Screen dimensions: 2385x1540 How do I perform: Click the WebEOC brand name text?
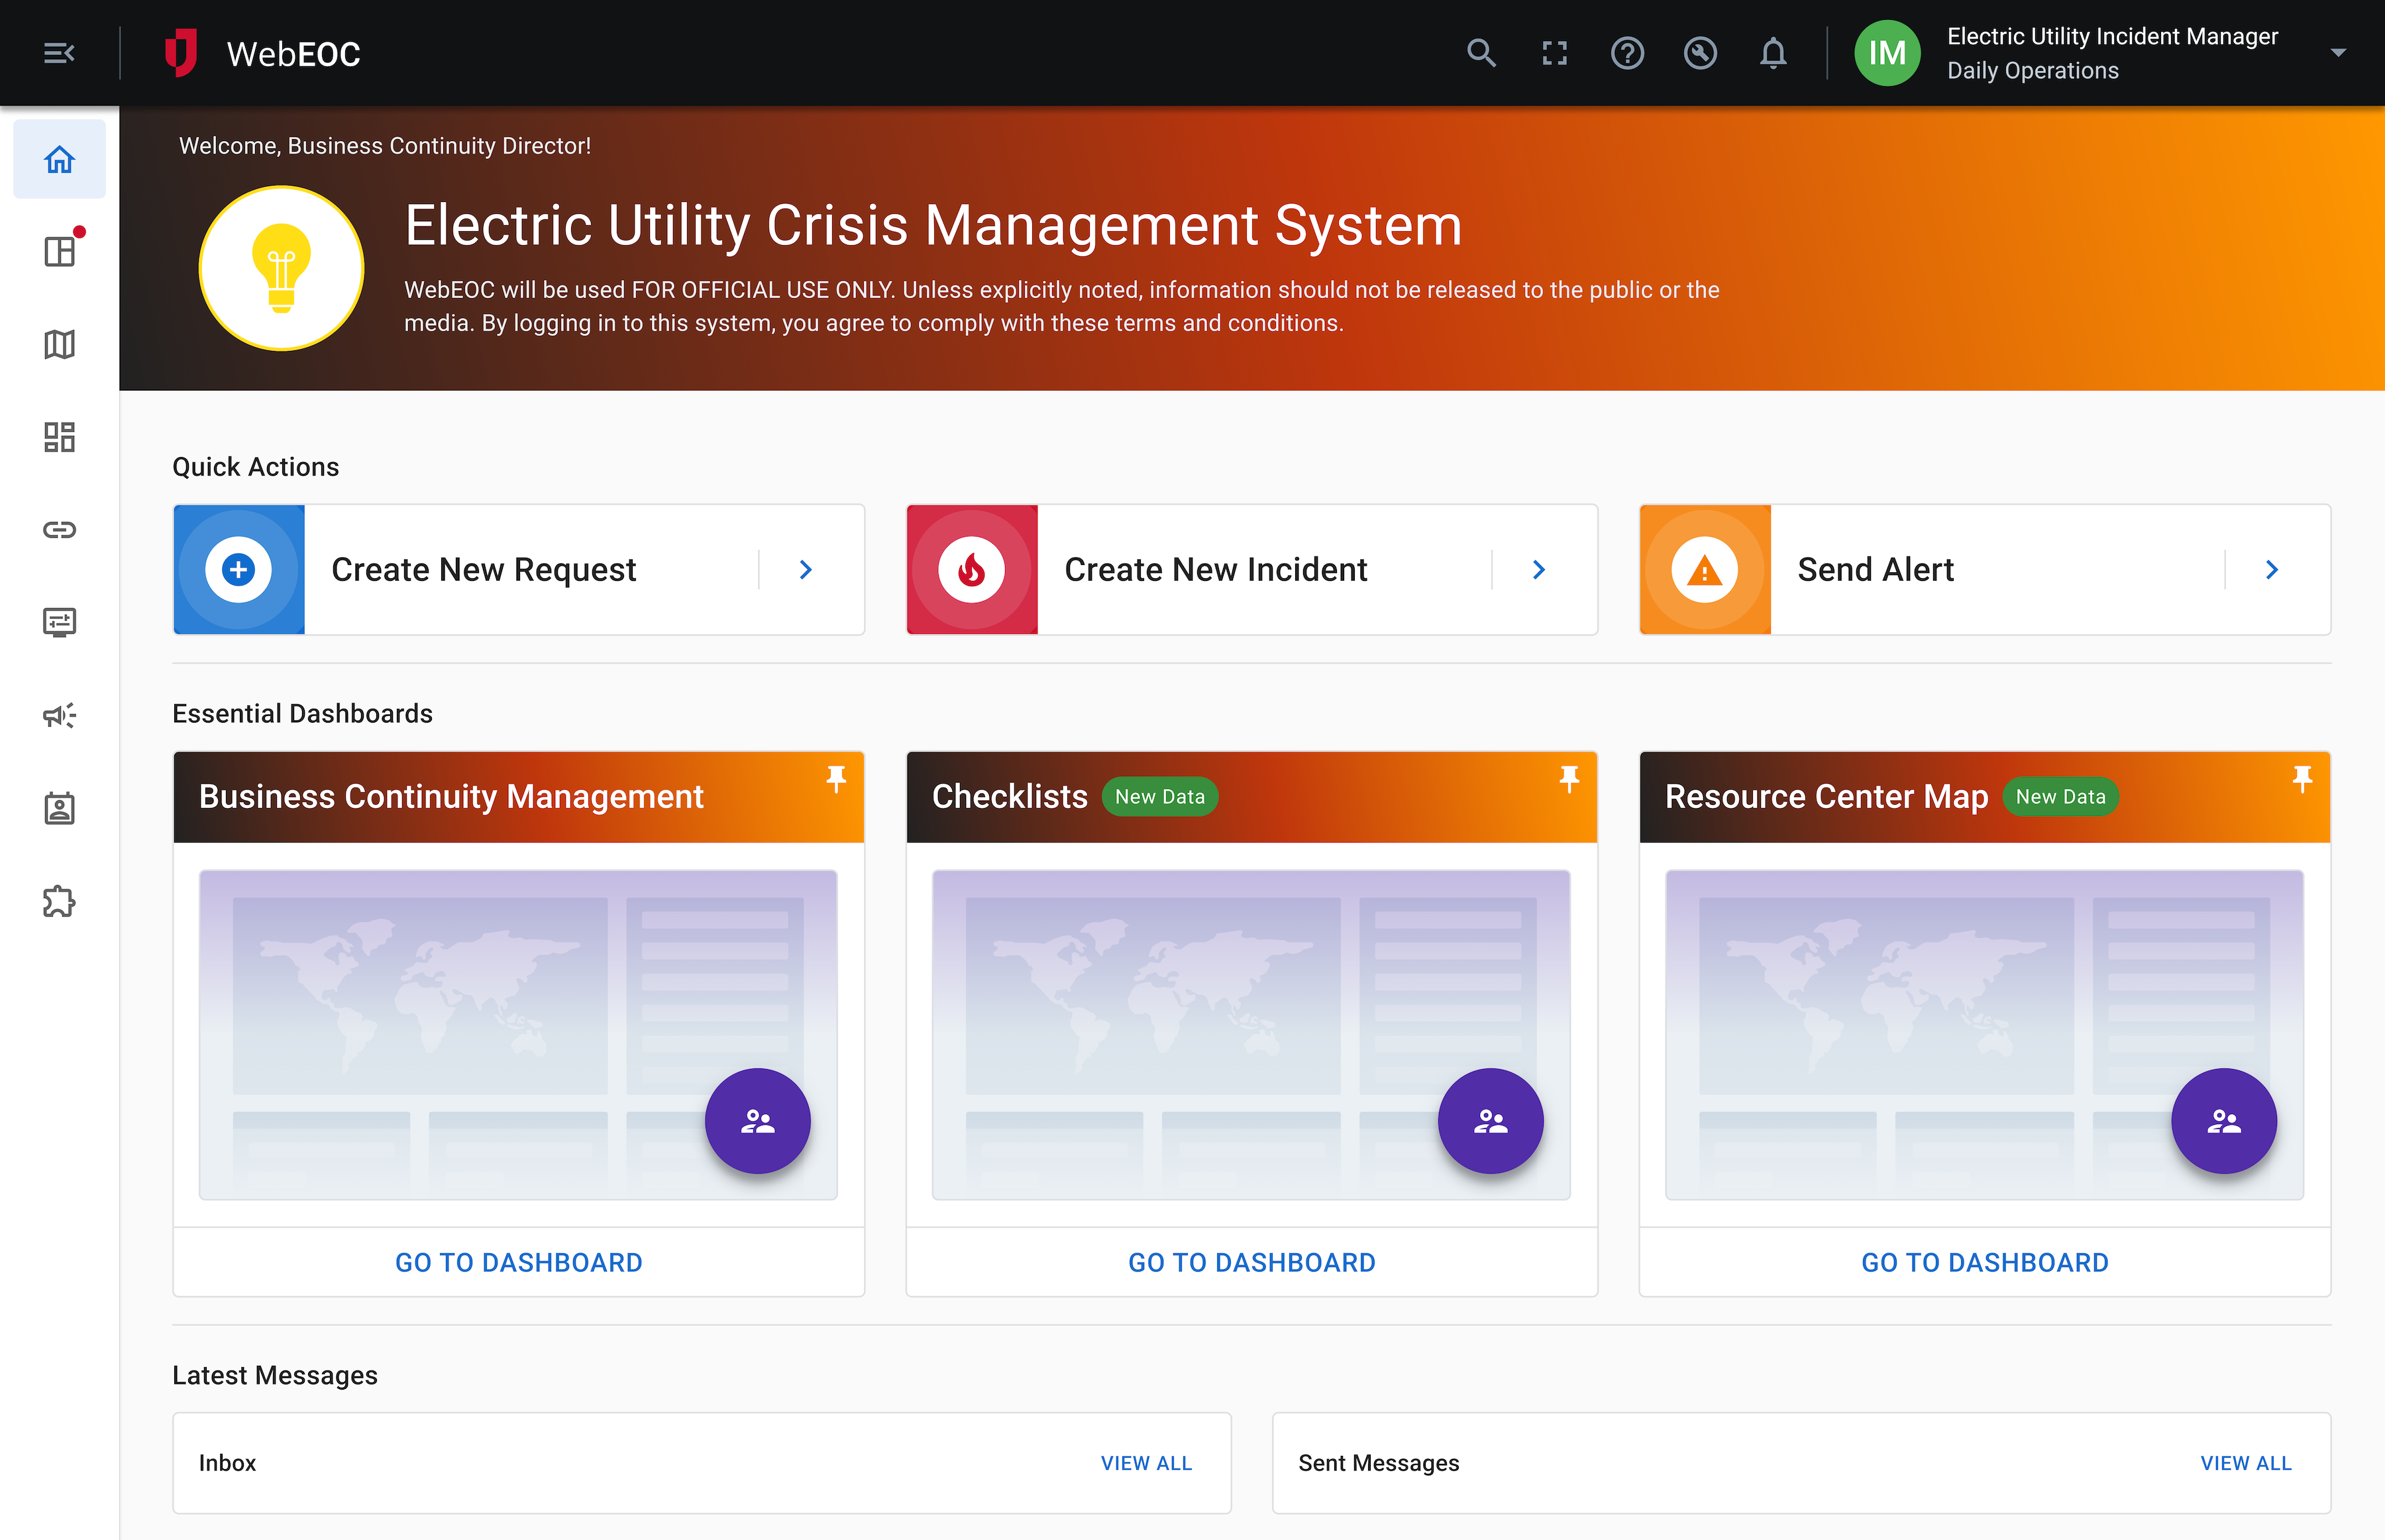click(293, 54)
